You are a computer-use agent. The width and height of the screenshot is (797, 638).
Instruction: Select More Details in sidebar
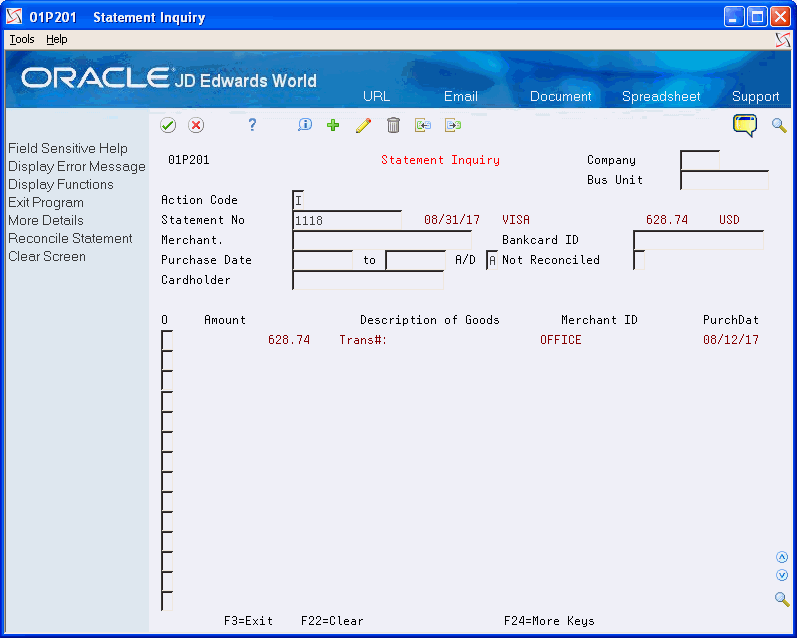click(46, 220)
